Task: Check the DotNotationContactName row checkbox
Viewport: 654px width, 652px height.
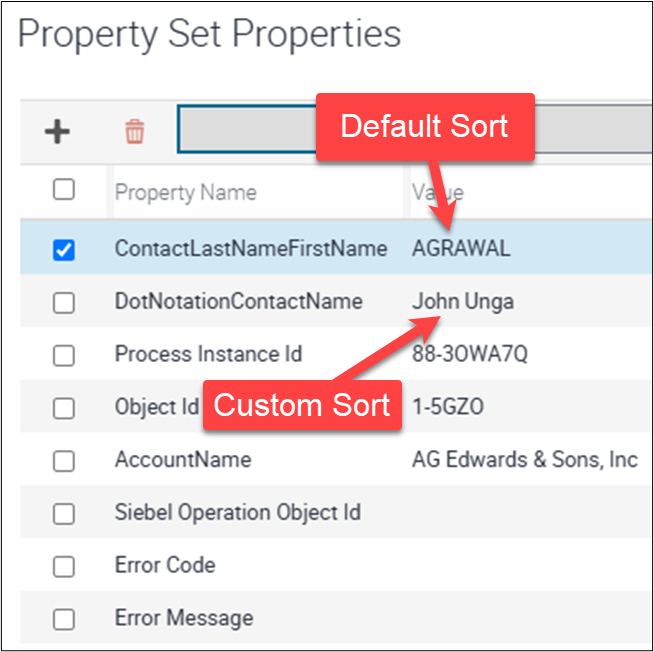Action: (x=63, y=303)
